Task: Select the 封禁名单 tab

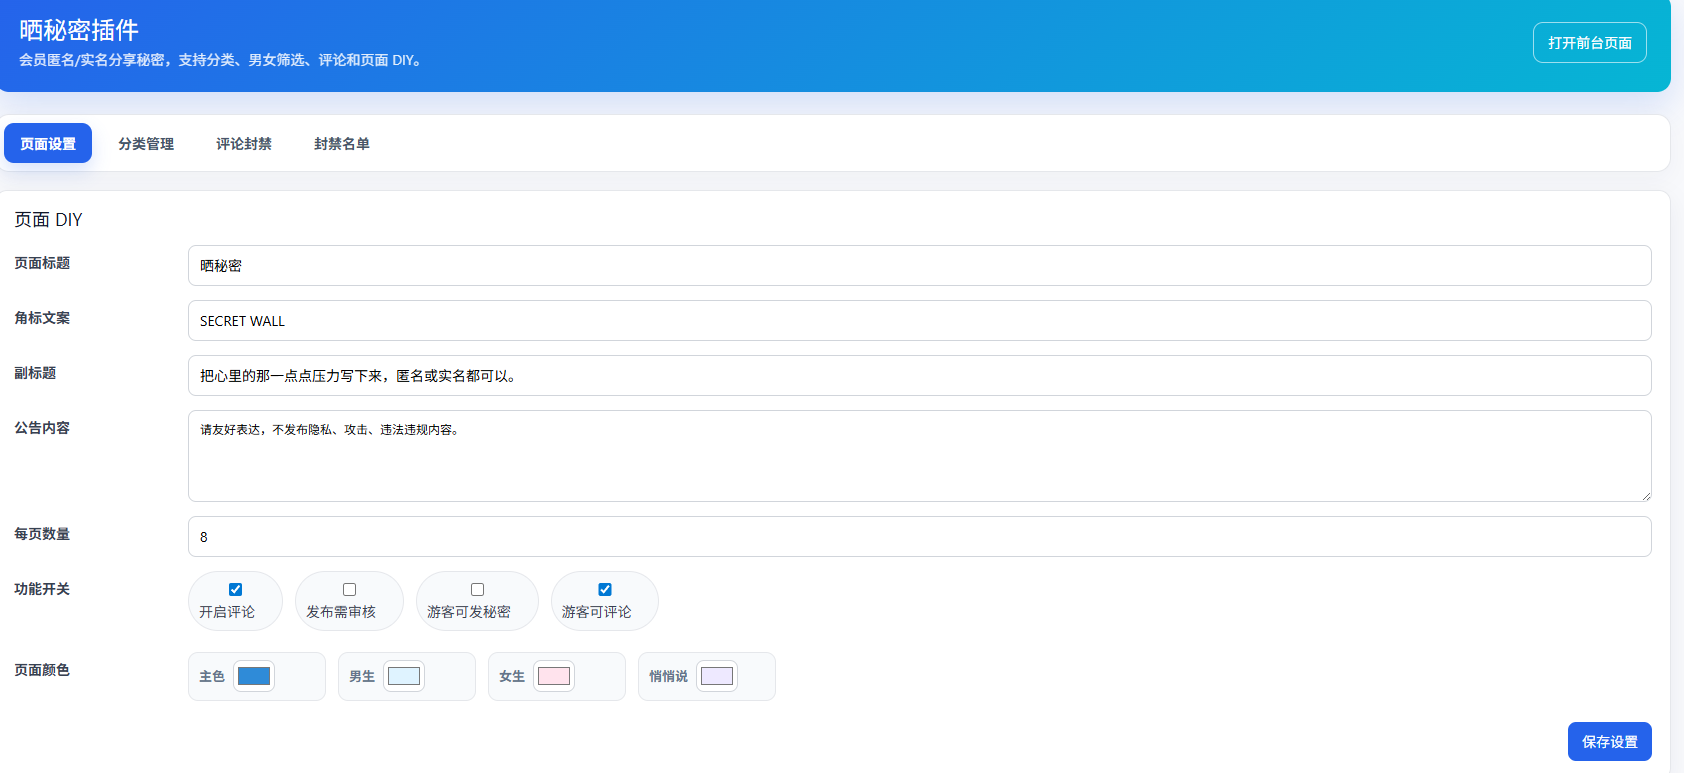Action: click(x=342, y=143)
